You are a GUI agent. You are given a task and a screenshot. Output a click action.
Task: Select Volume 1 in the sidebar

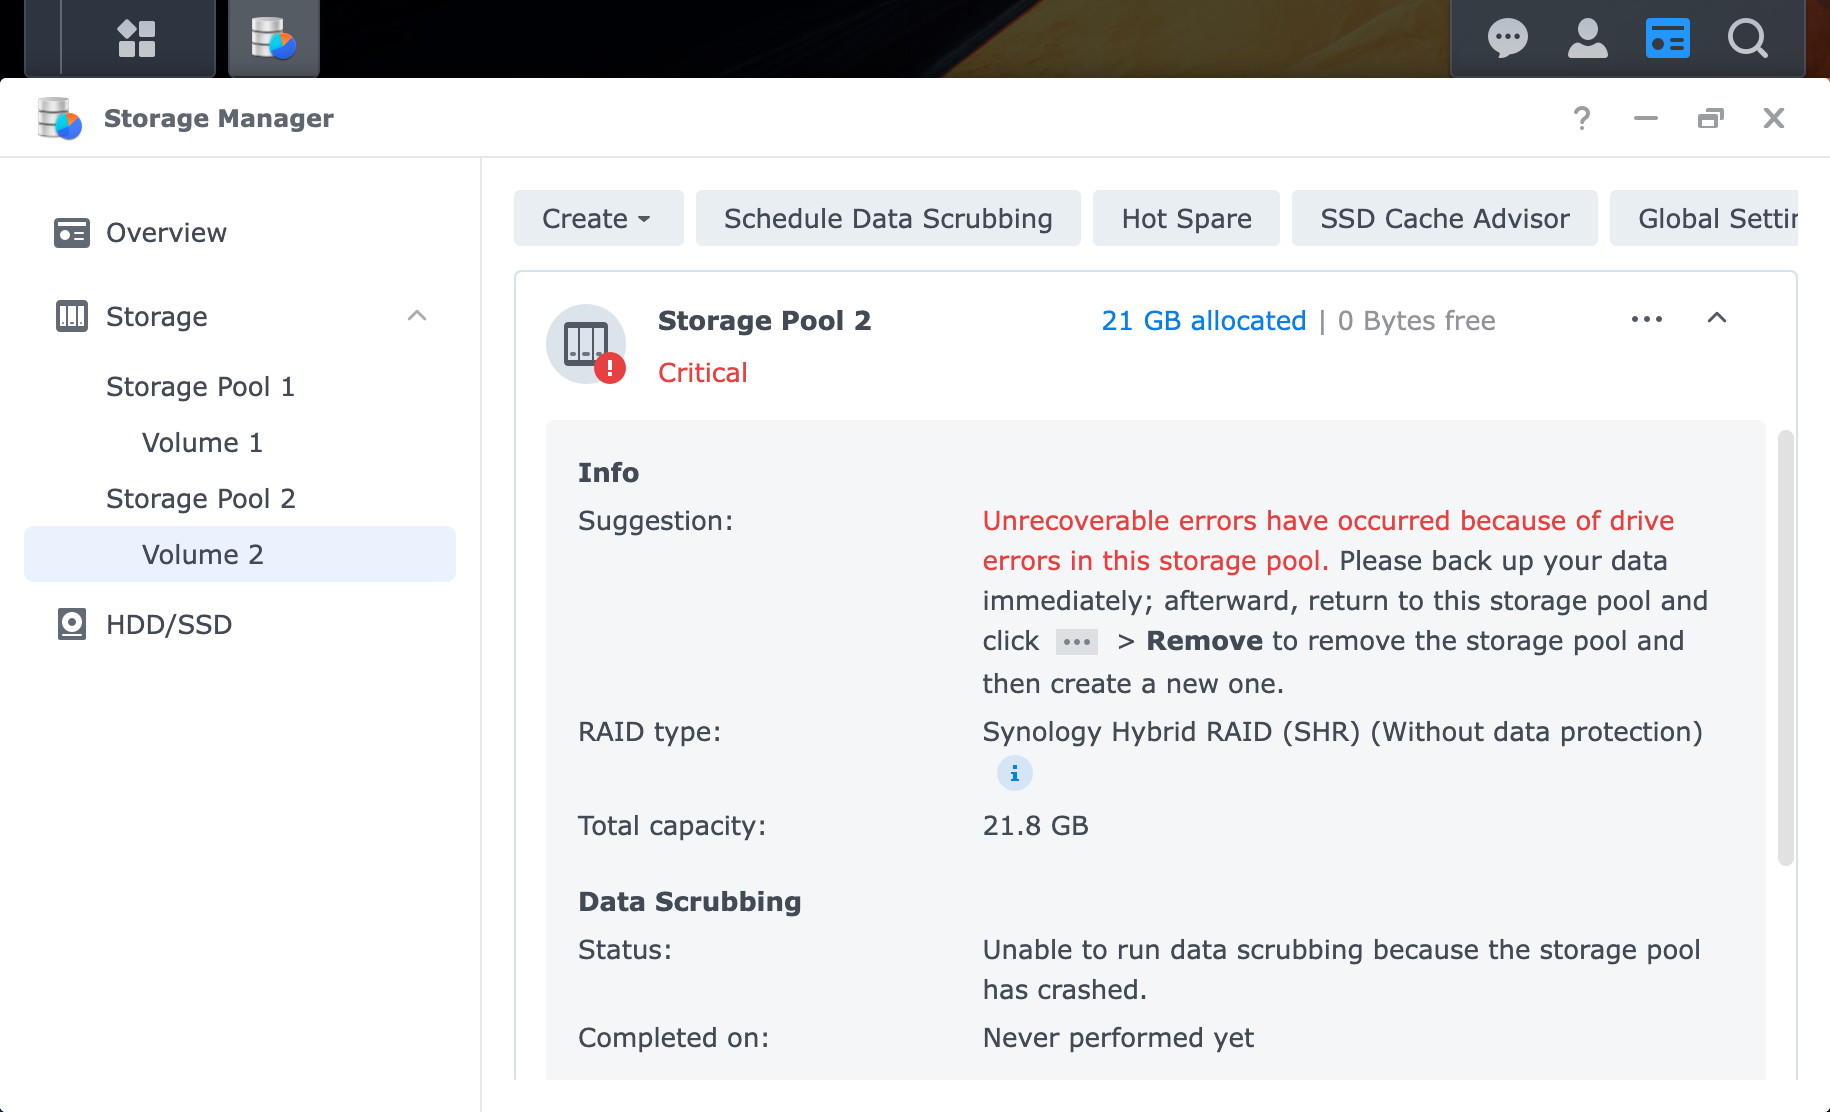(x=202, y=443)
